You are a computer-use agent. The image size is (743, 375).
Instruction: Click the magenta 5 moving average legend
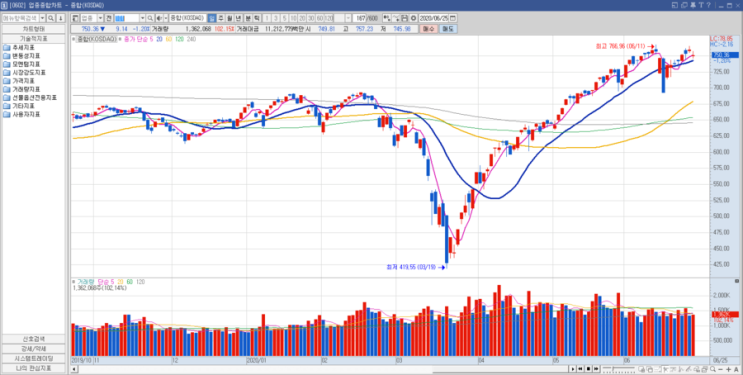pyautogui.click(x=151, y=39)
